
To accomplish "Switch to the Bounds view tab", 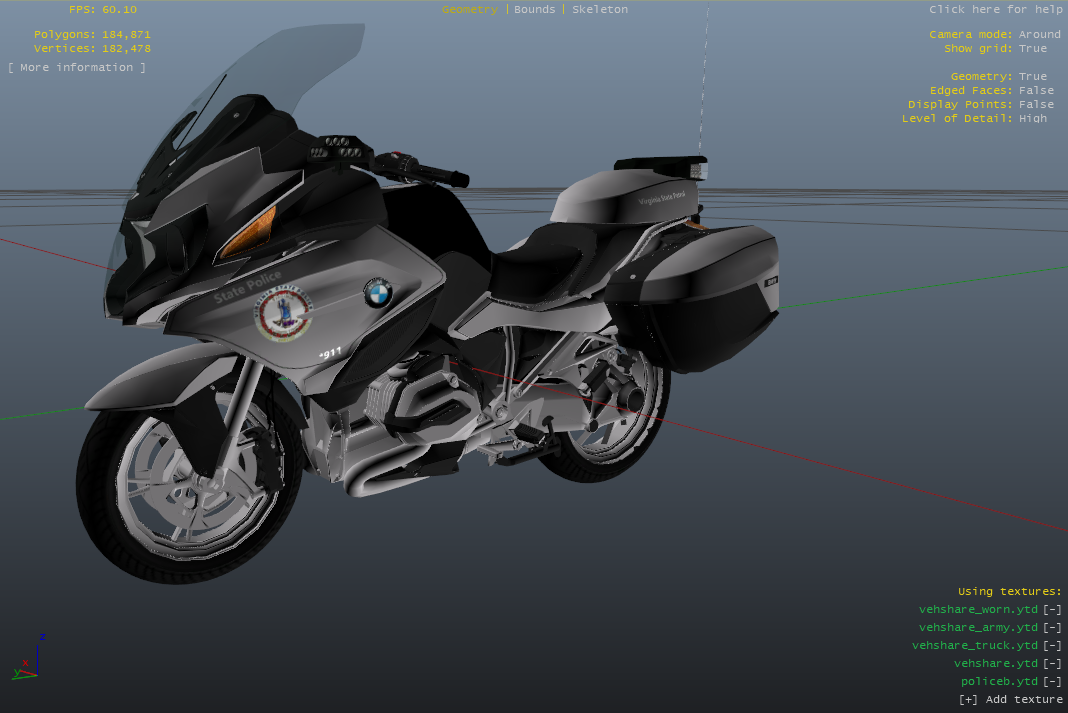I will [534, 10].
